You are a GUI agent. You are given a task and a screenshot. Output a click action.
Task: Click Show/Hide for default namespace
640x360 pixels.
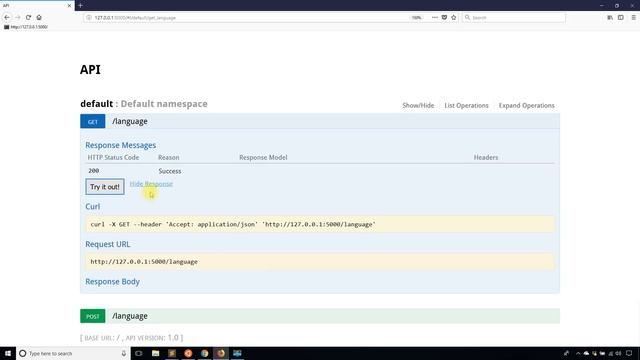click(x=418, y=105)
